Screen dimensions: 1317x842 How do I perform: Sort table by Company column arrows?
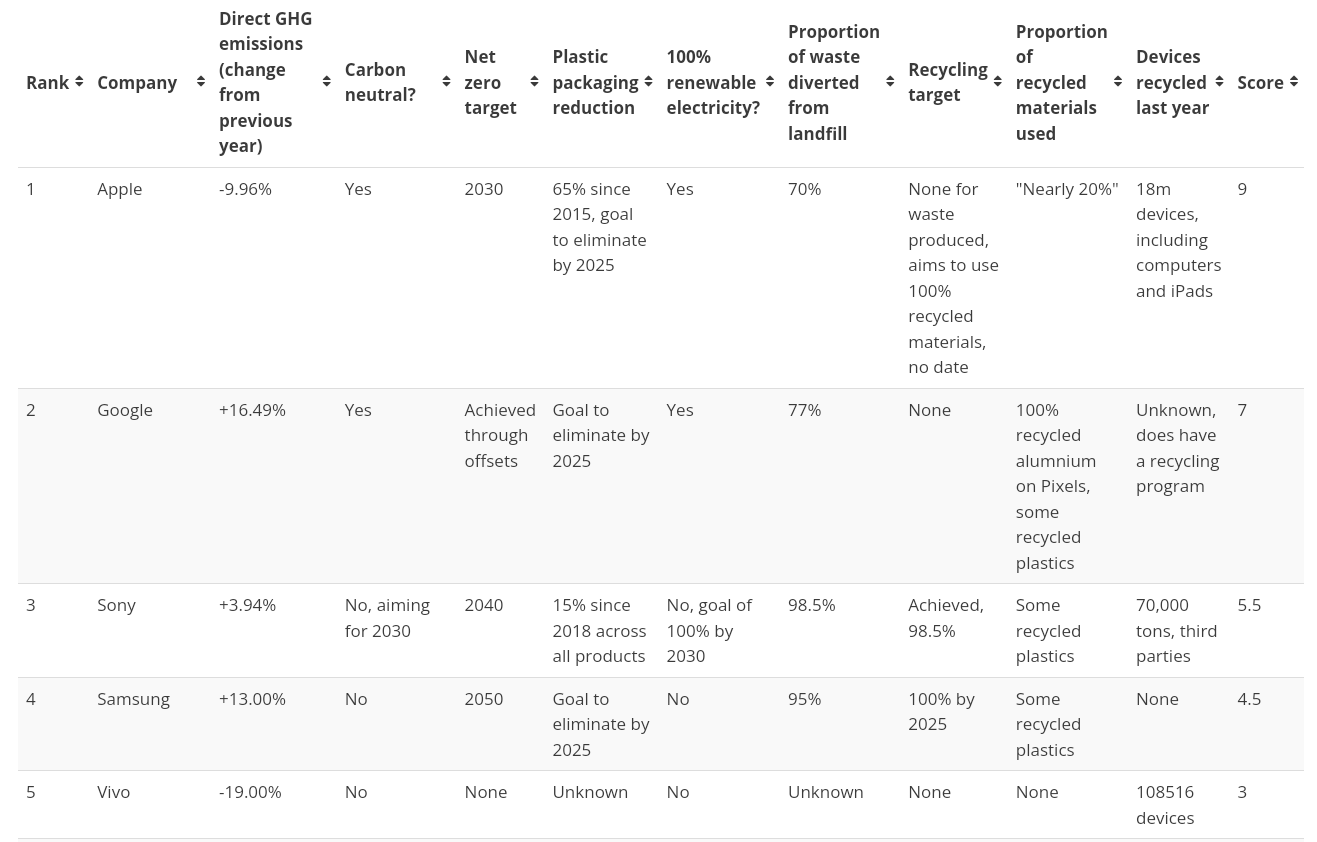tap(201, 82)
